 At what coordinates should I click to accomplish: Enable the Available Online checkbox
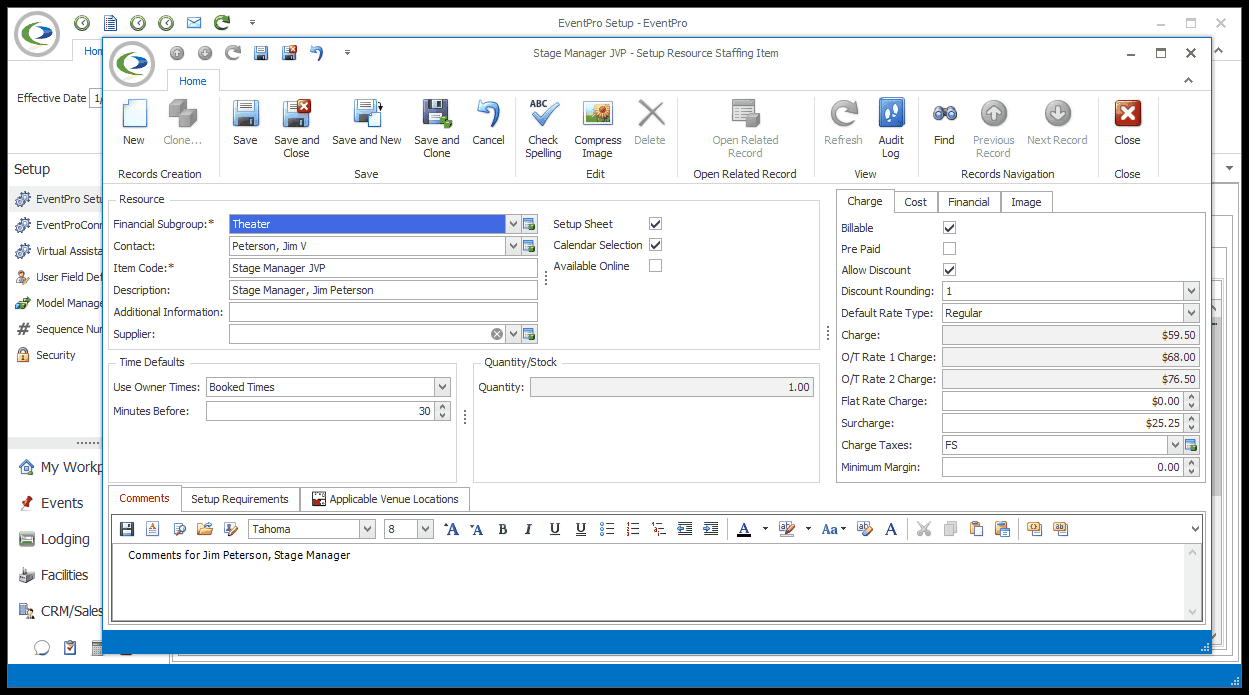[x=655, y=266]
